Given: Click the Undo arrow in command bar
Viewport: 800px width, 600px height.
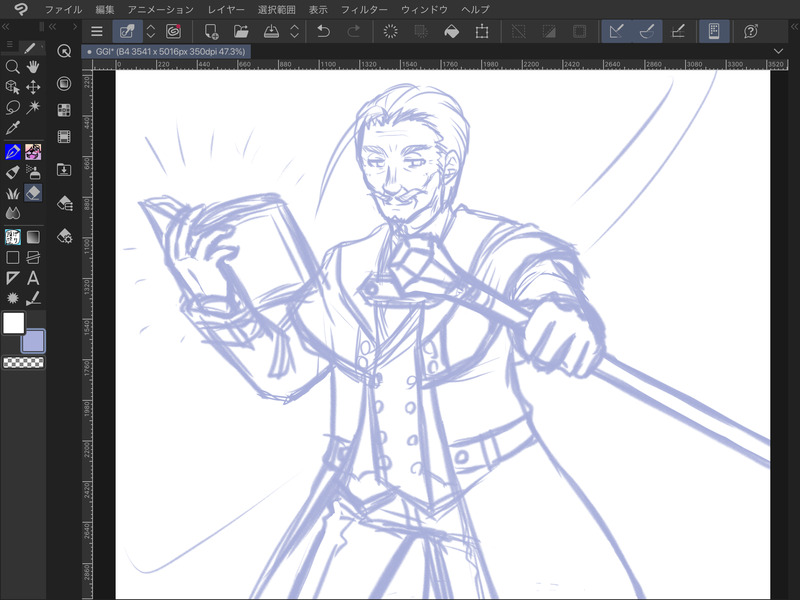Looking at the screenshot, I should coord(323,32).
